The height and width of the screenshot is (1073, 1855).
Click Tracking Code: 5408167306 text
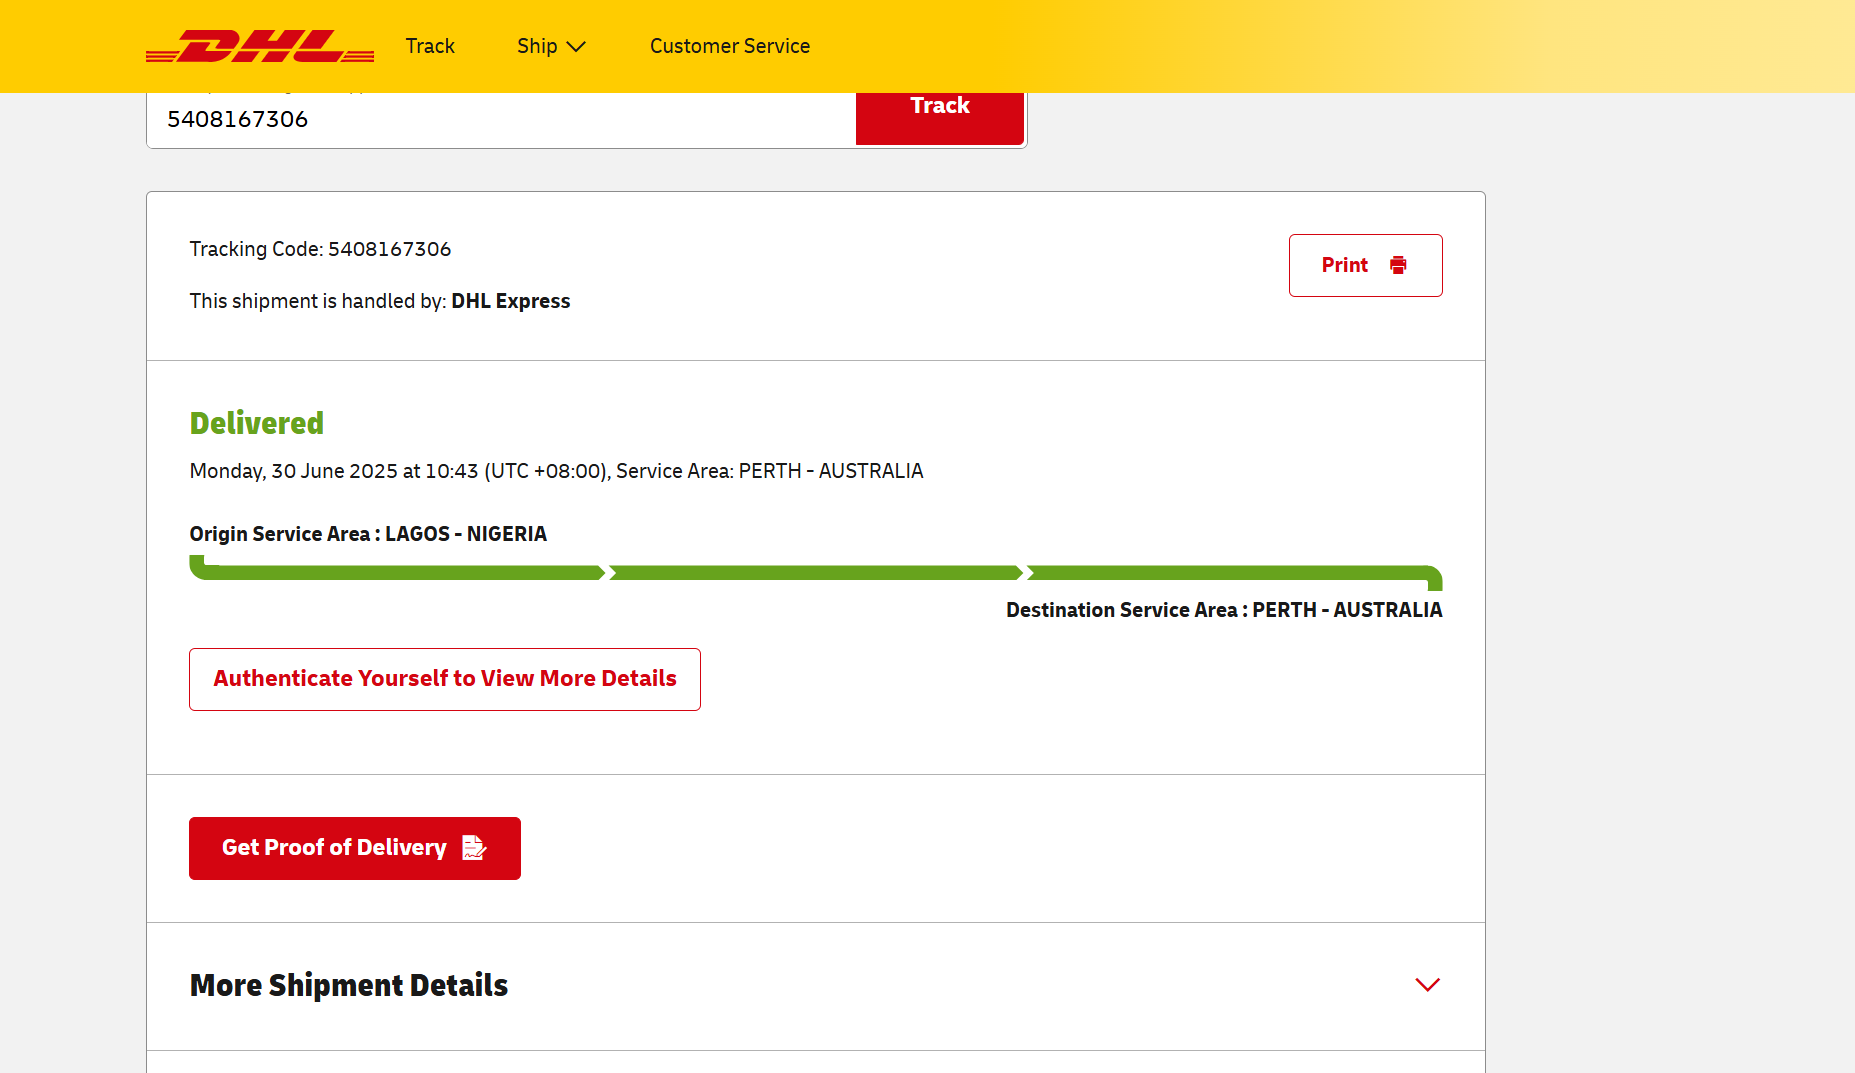320,249
